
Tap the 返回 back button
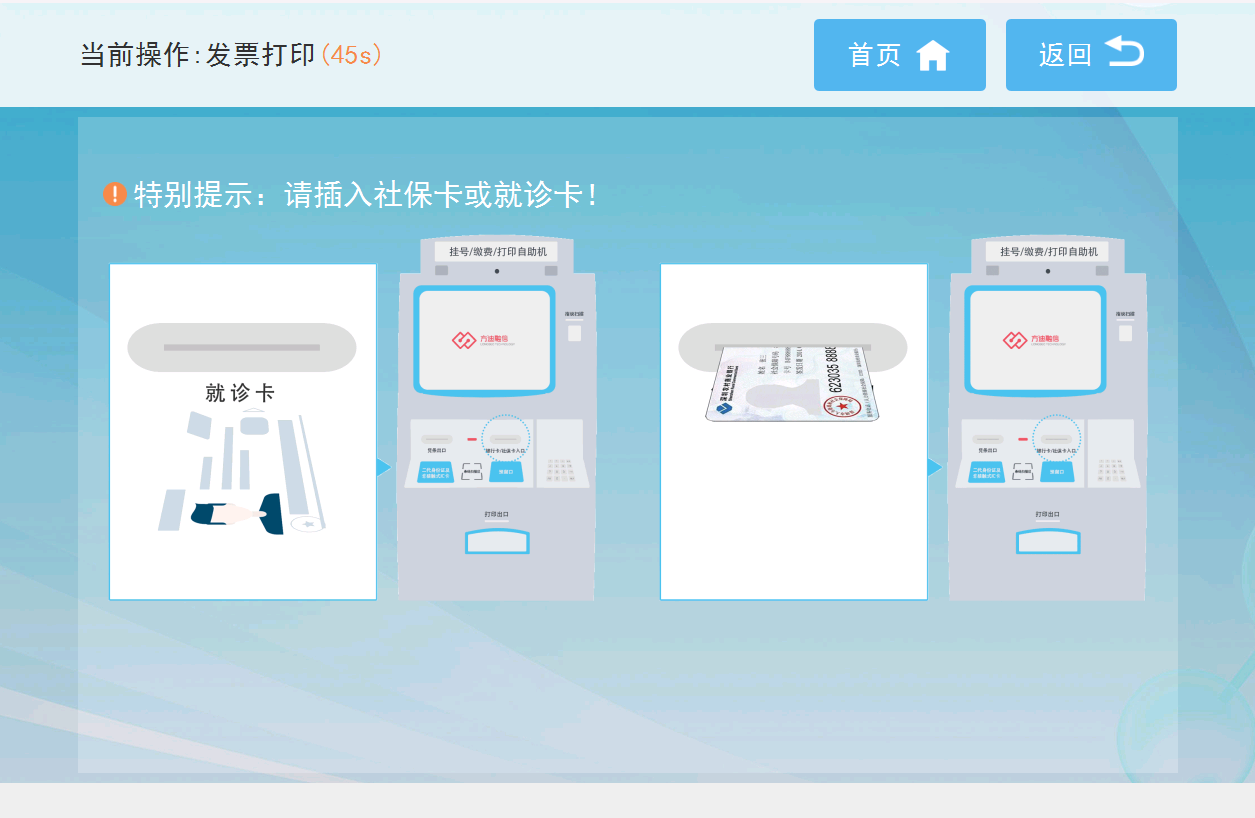point(1091,55)
